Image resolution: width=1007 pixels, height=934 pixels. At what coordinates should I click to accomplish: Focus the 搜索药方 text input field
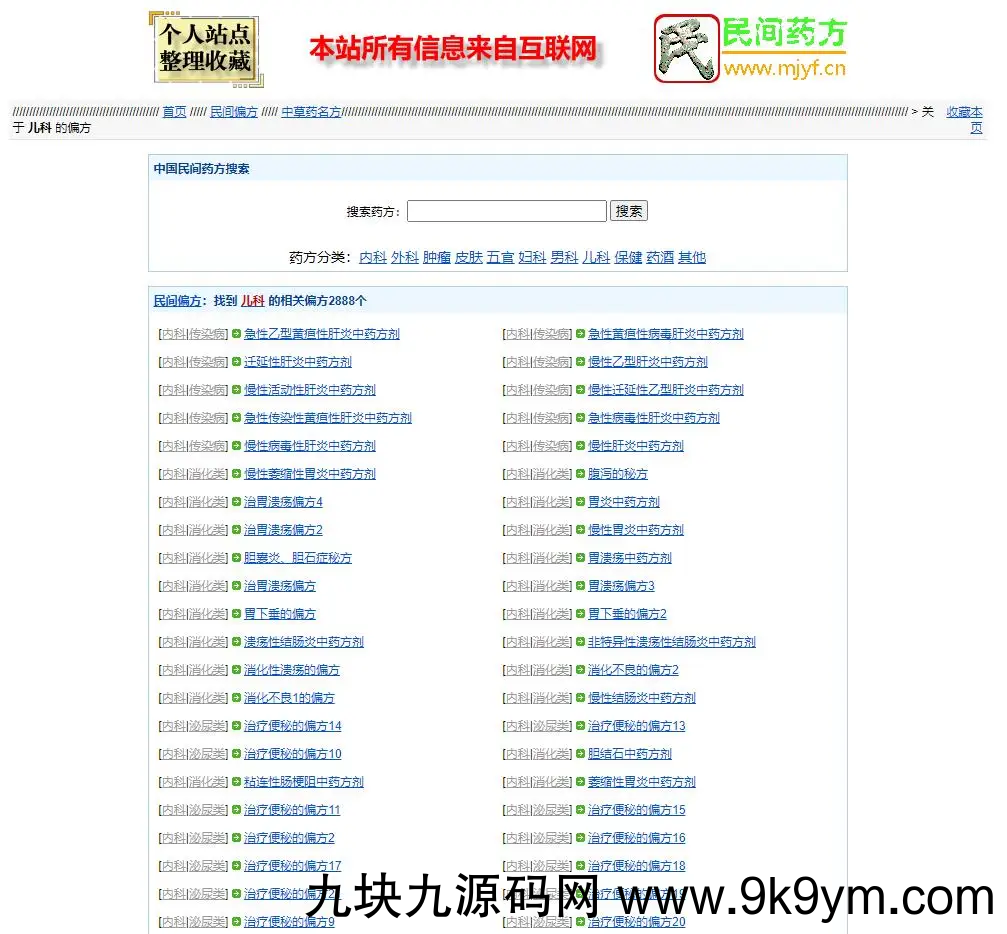click(x=506, y=211)
